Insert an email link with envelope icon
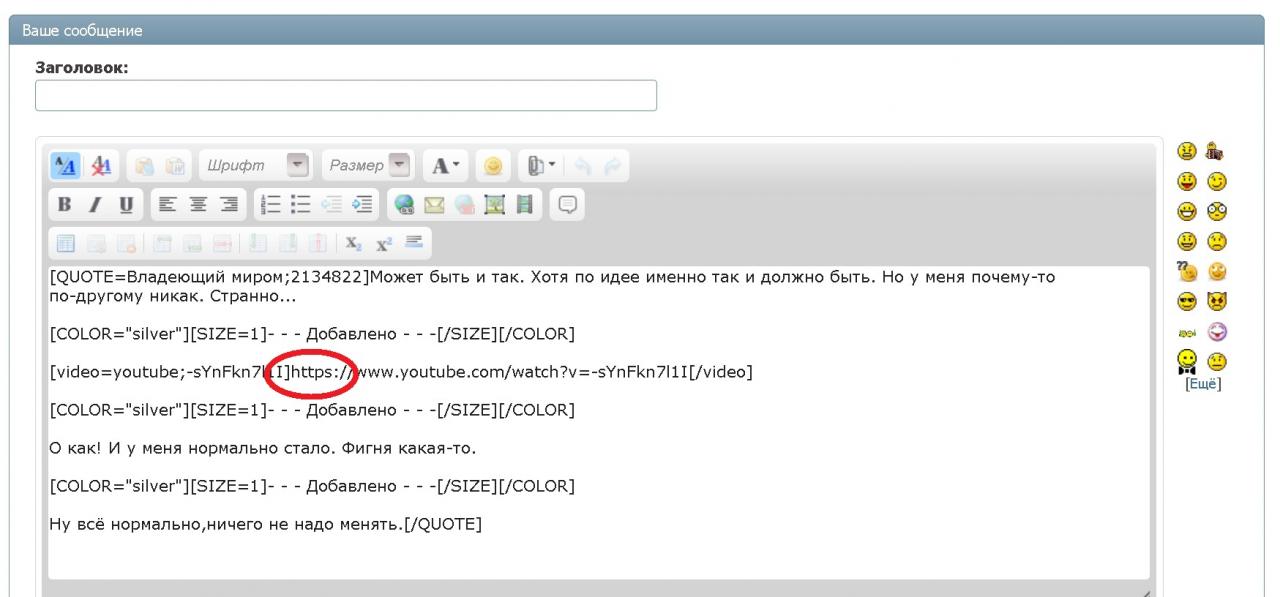This screenshot has height=597, width=1280. tap(436, 204)
